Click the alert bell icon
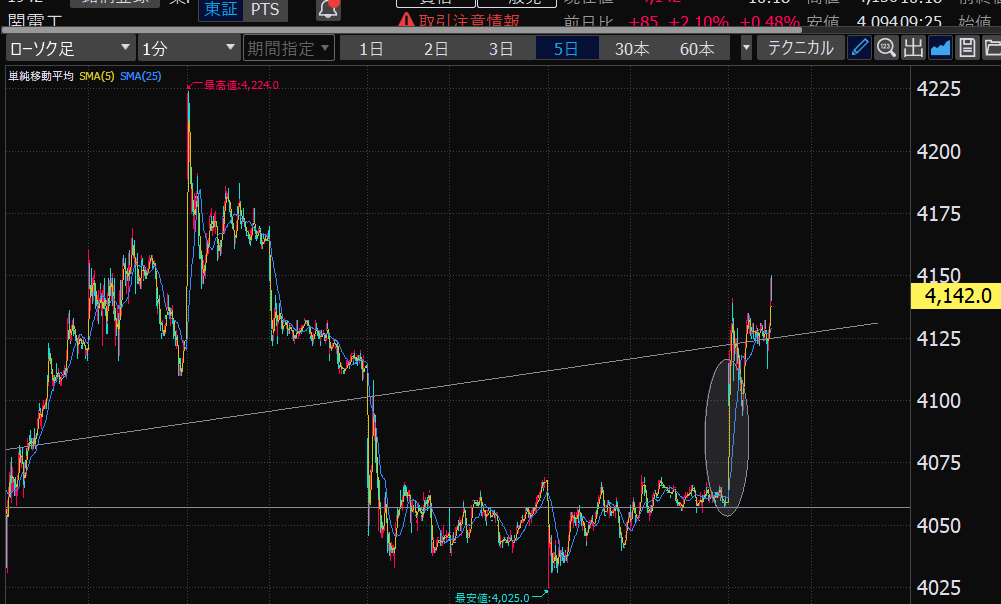The height and width of the screenshot is (604, 1001). [328, 10]
